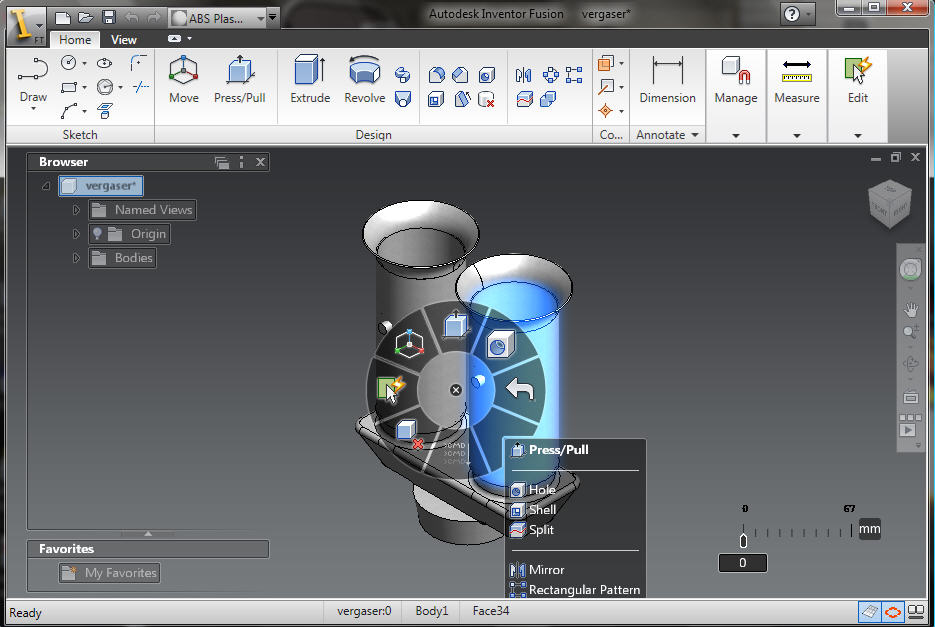Screen dimensions: 935x627
Task: Select the ellipse sketch tool
Action: pos(104,63)
